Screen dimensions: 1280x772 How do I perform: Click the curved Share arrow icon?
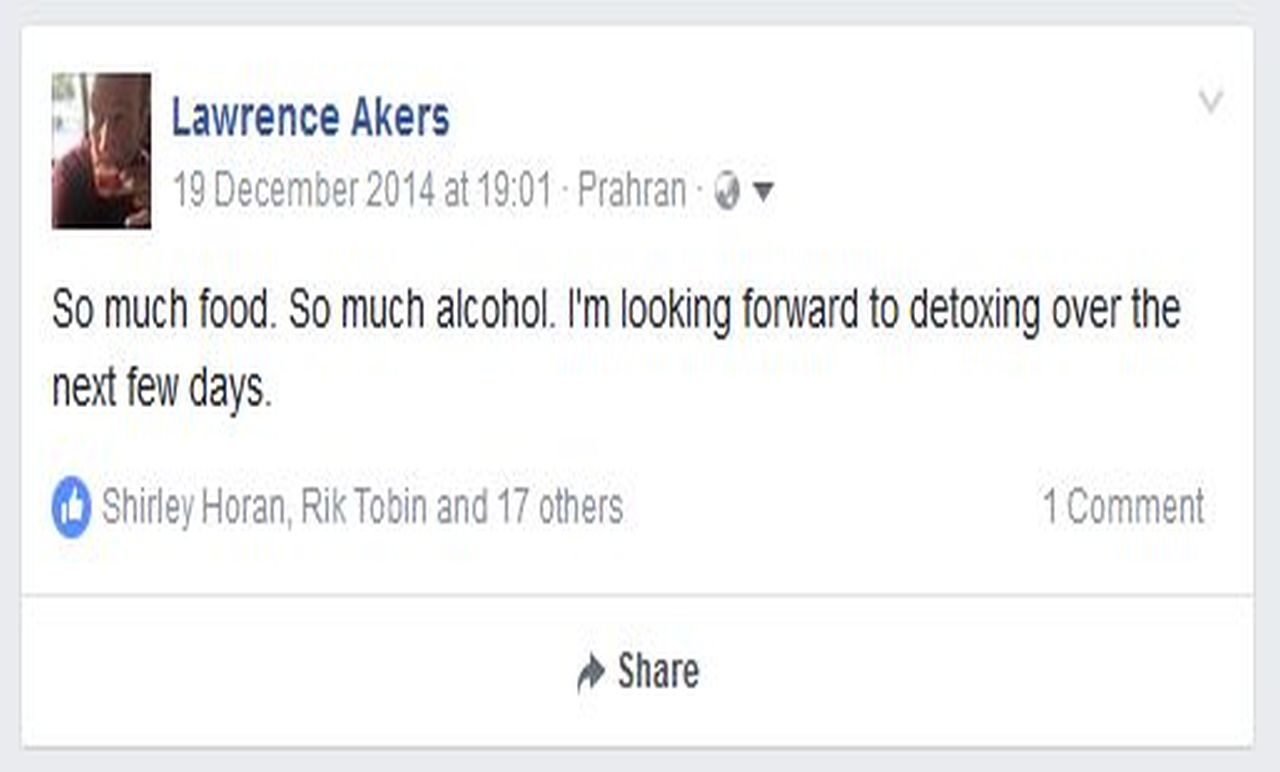(591, 674)
